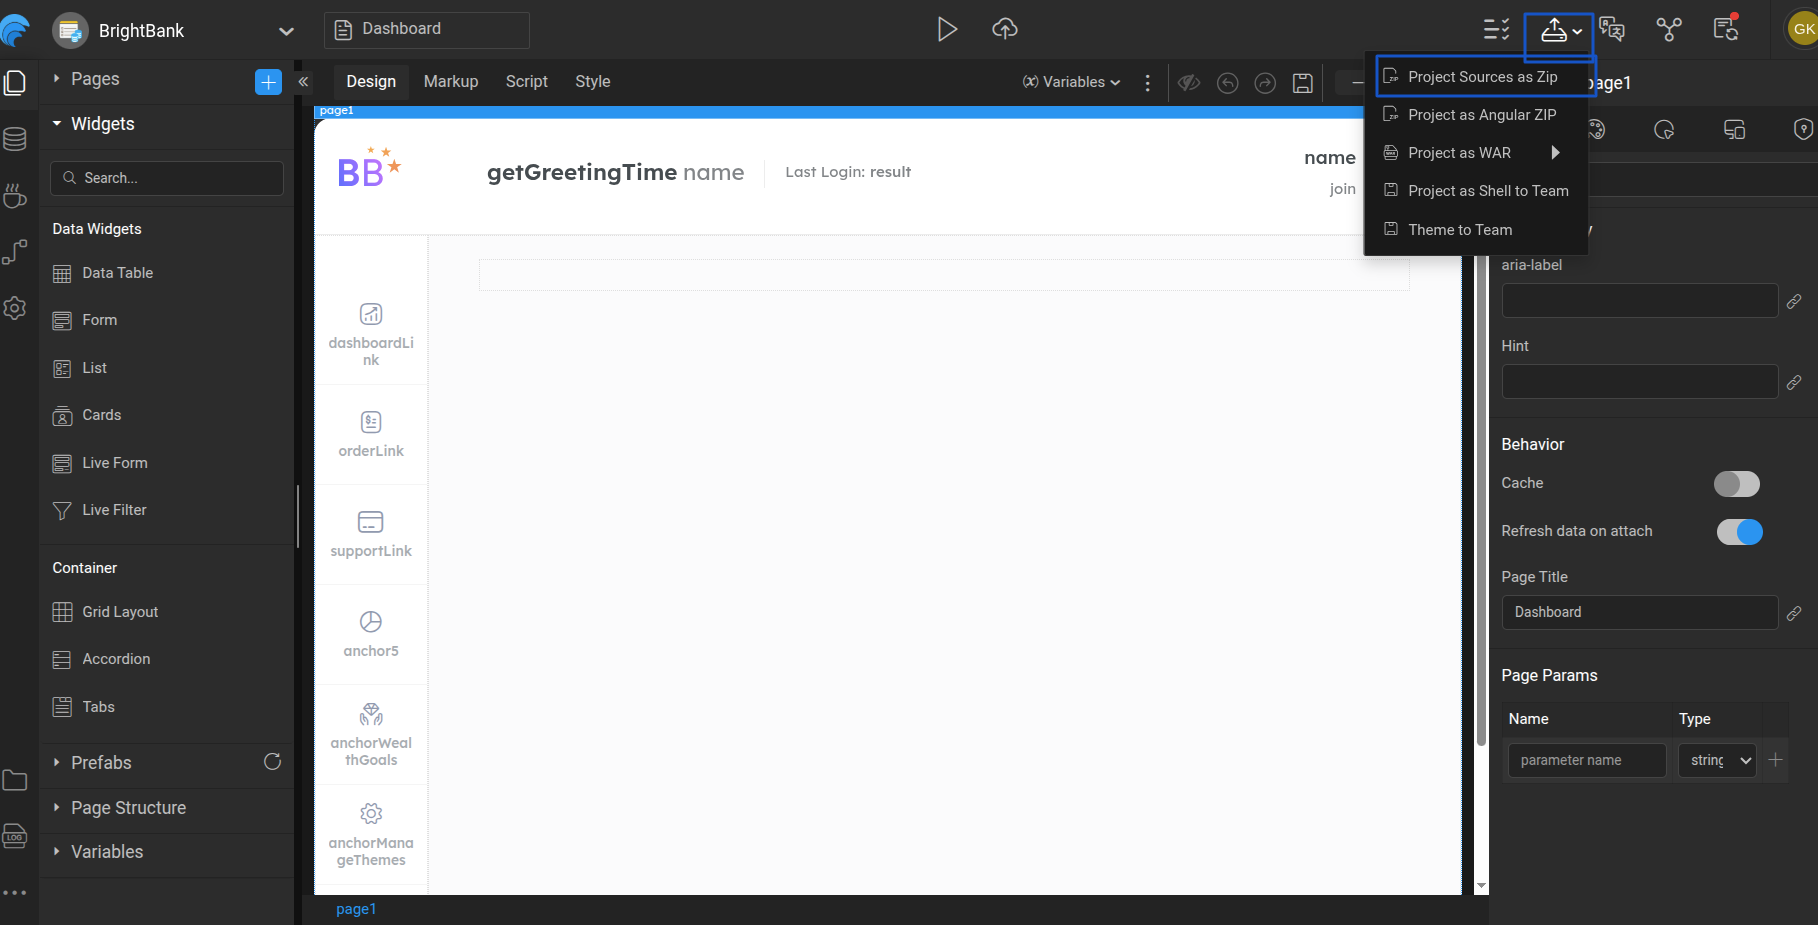The width and height of the screenshot is (1818, 925).
Task: Open the database designer from the left sidebar
Action: tap(16, 139)
